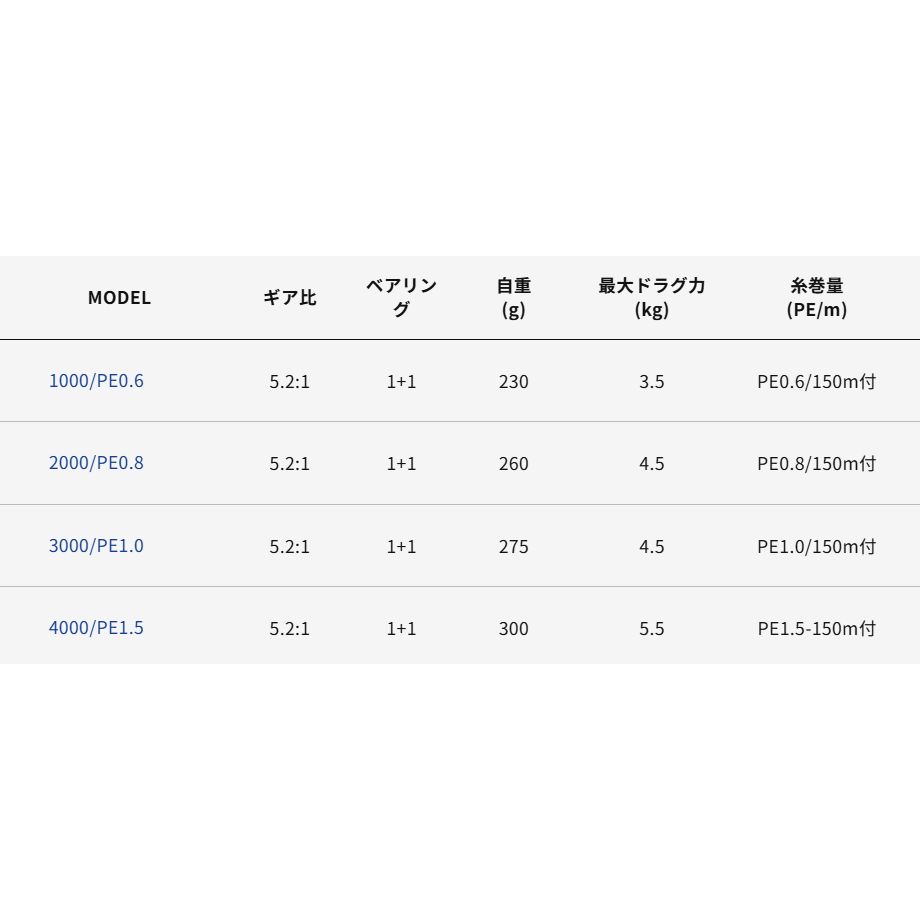This screenshot has width=920, height=920.
Task: Click the 3.5 max drag value
Action: [x=652, y=382]
